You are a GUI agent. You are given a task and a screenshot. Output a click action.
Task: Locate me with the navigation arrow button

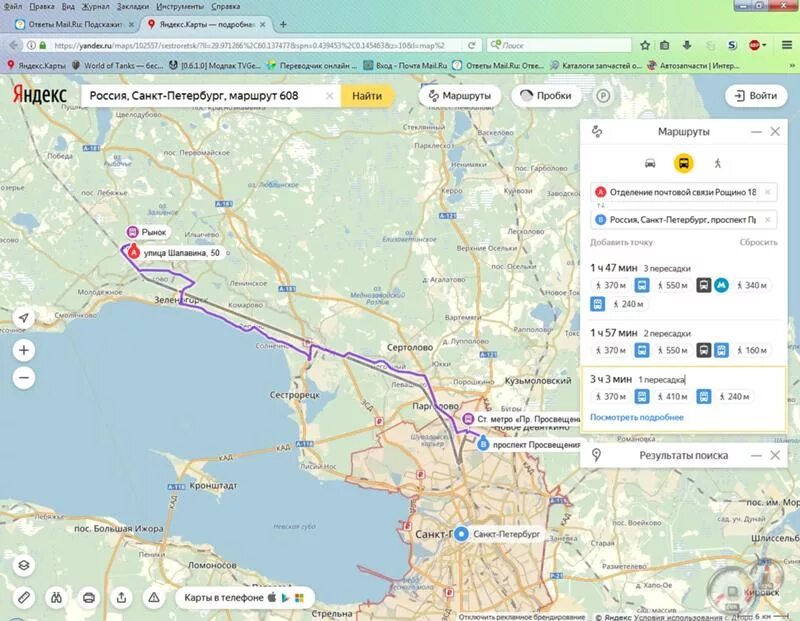23,318
